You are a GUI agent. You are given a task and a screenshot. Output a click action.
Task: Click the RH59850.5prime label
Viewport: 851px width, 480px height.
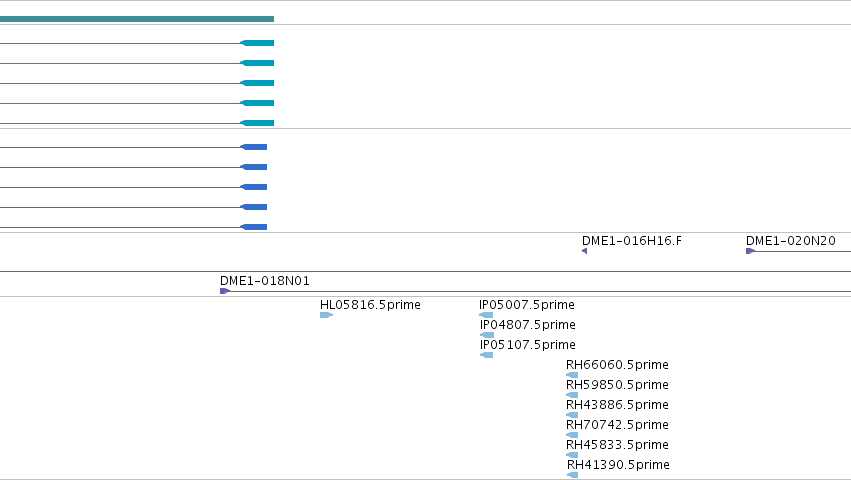coord(617,385)
